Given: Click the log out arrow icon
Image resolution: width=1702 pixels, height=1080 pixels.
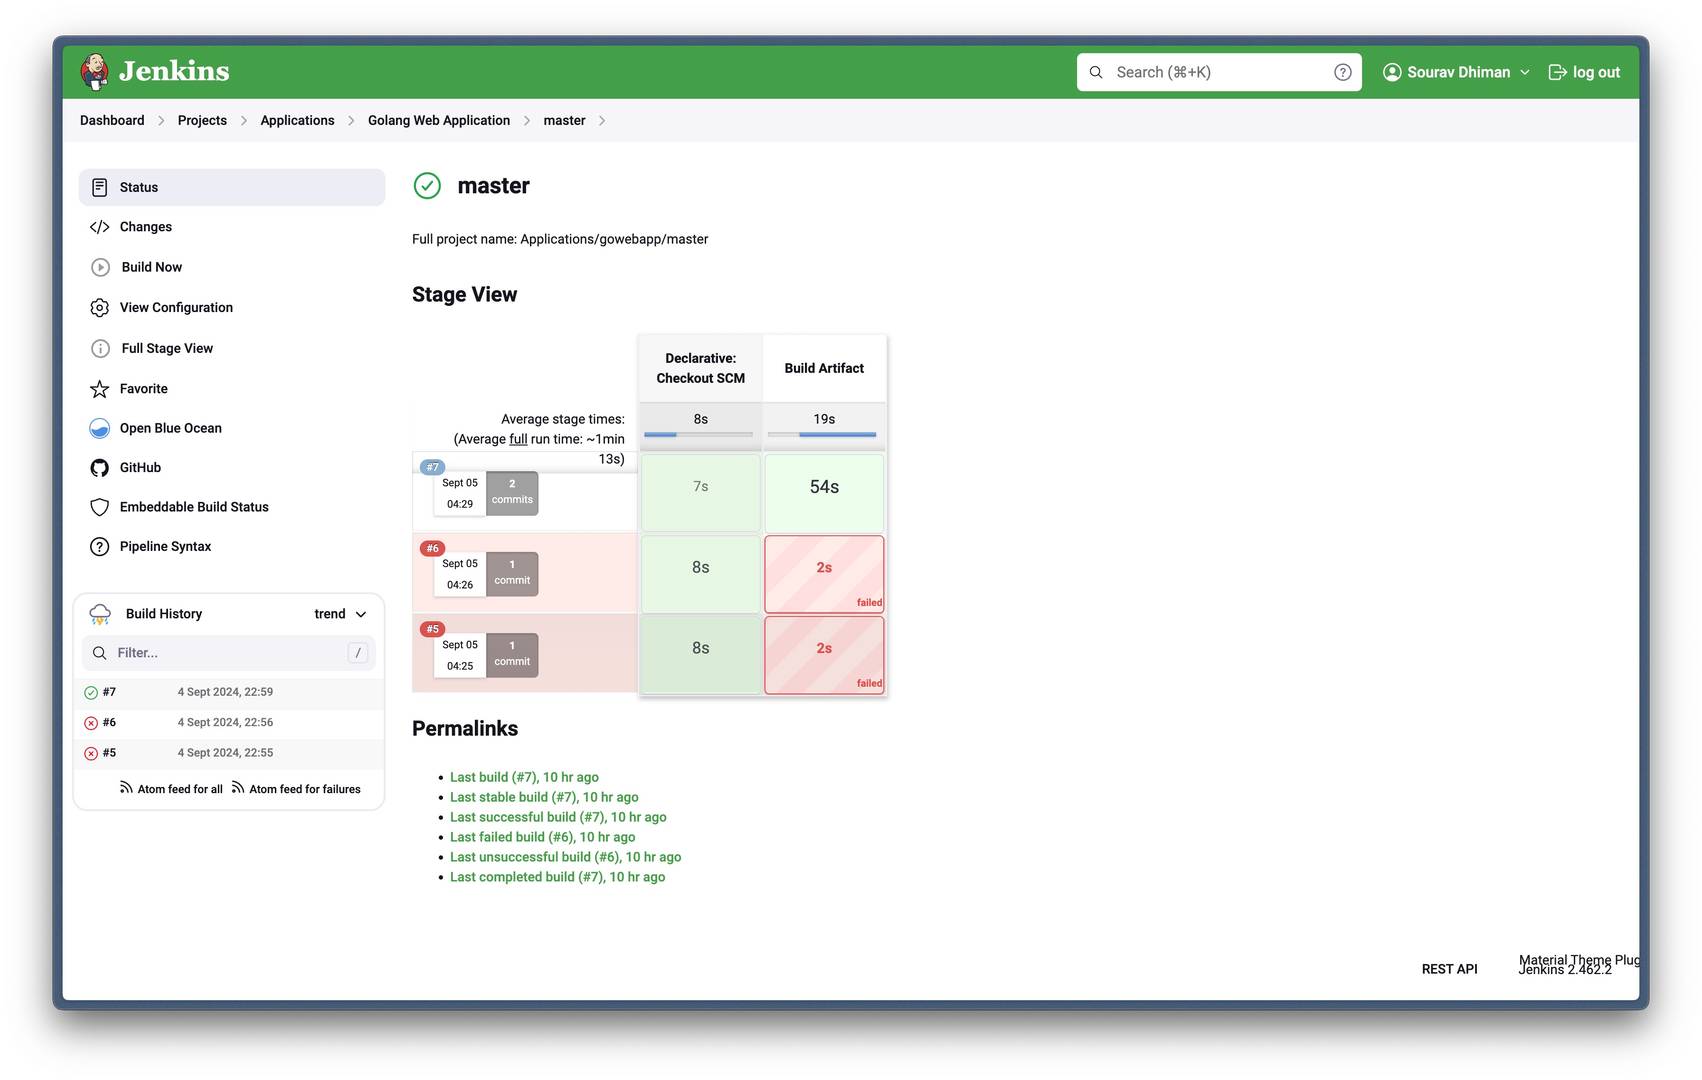Looking at the screenshot, I should (1558, 72).
